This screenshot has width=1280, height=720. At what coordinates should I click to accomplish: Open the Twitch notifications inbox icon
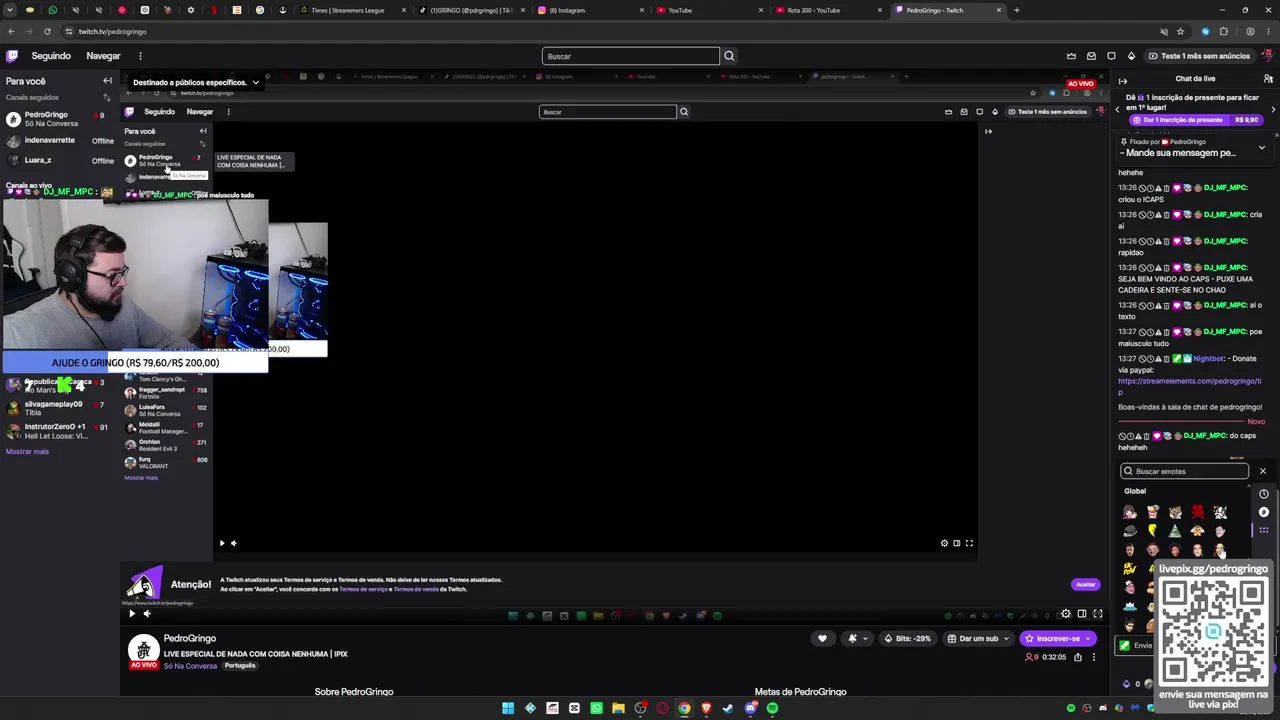pos(1091,56)
